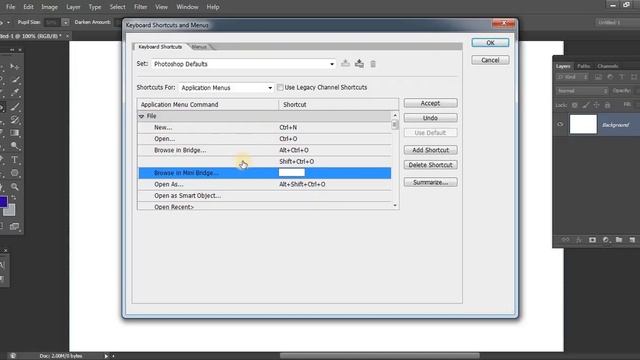Toggle lock transparent pixels
Viewport: 640px width, 360px height.
point(575,105)
